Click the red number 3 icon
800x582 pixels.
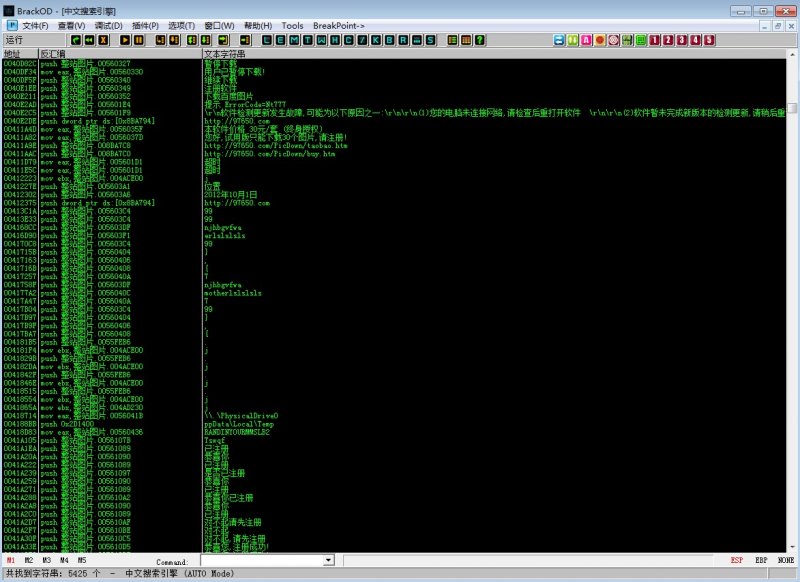682,40
